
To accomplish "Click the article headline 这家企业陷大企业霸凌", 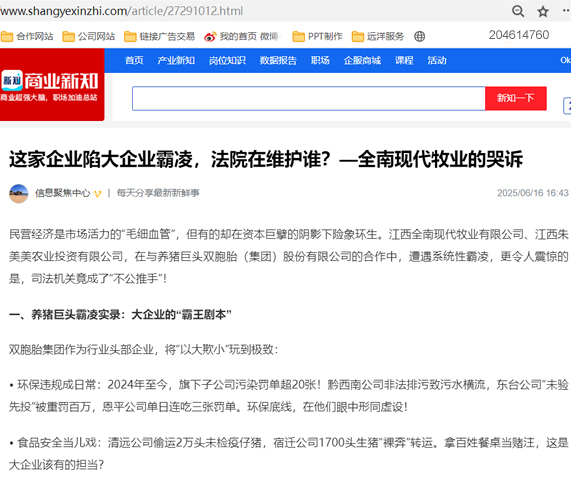I will tap(266, 159).
